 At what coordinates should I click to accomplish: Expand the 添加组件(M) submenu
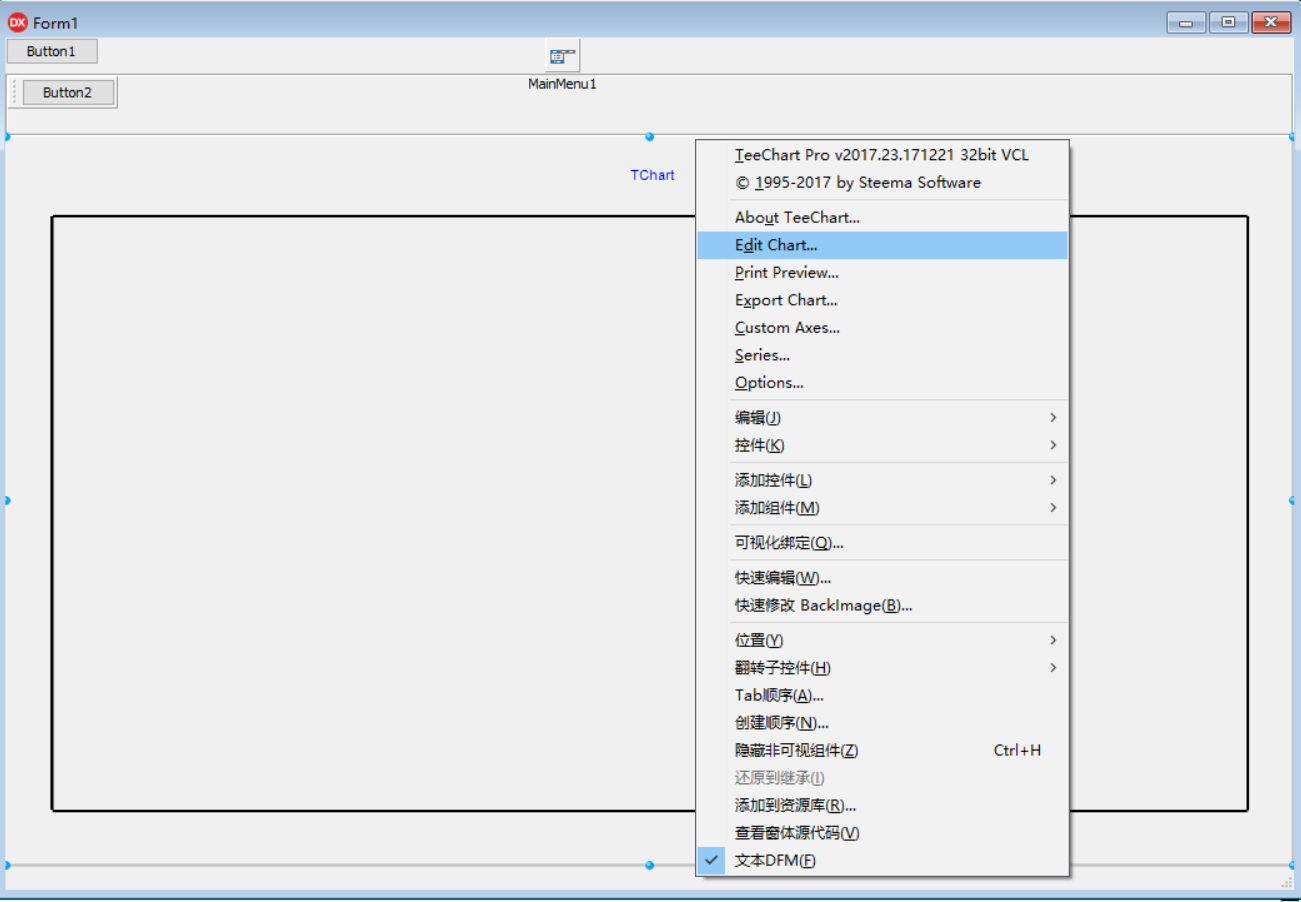[882, 508]
